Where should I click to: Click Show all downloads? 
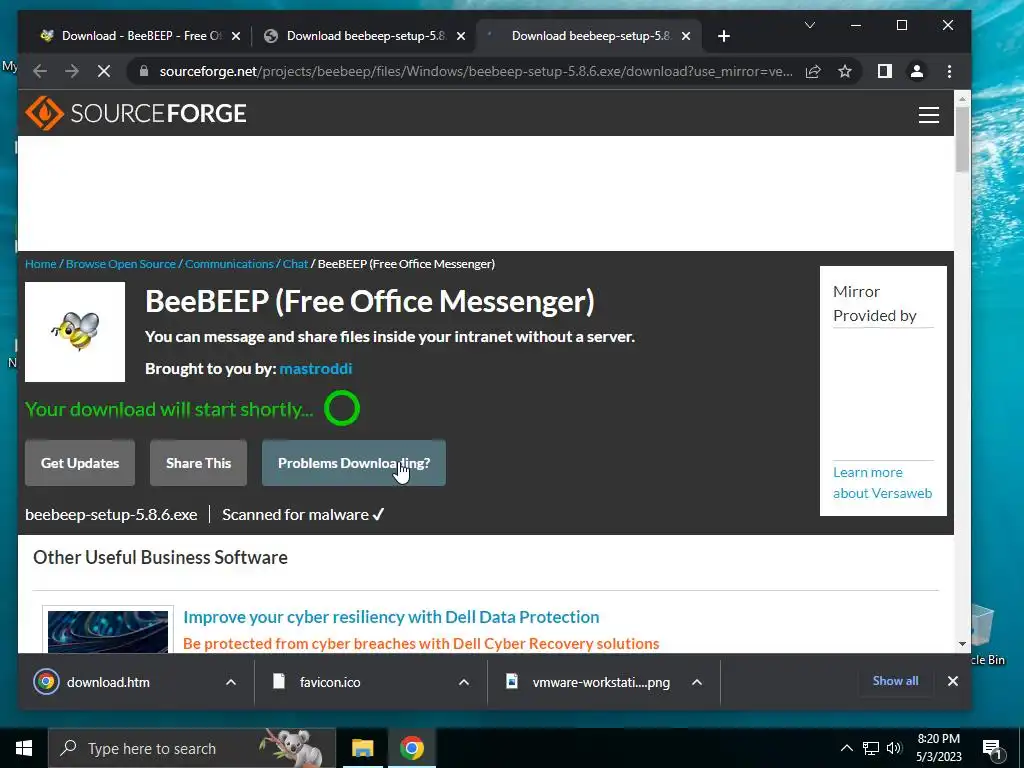[895, 680]
